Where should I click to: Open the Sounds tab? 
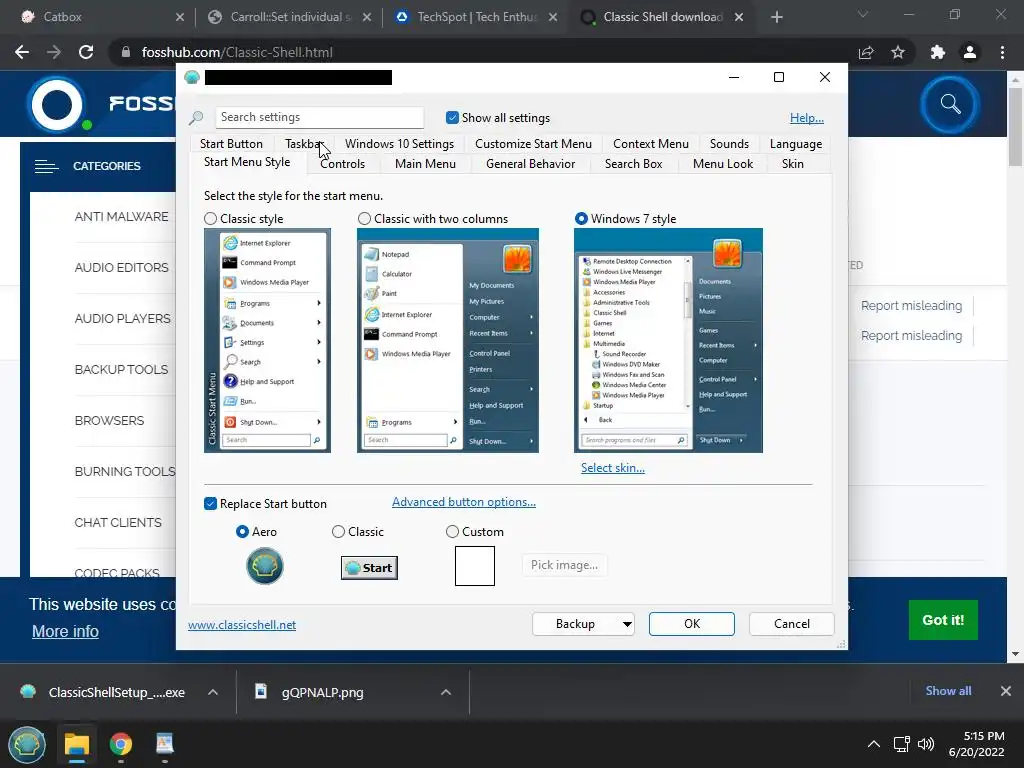(x=729, y=144)
